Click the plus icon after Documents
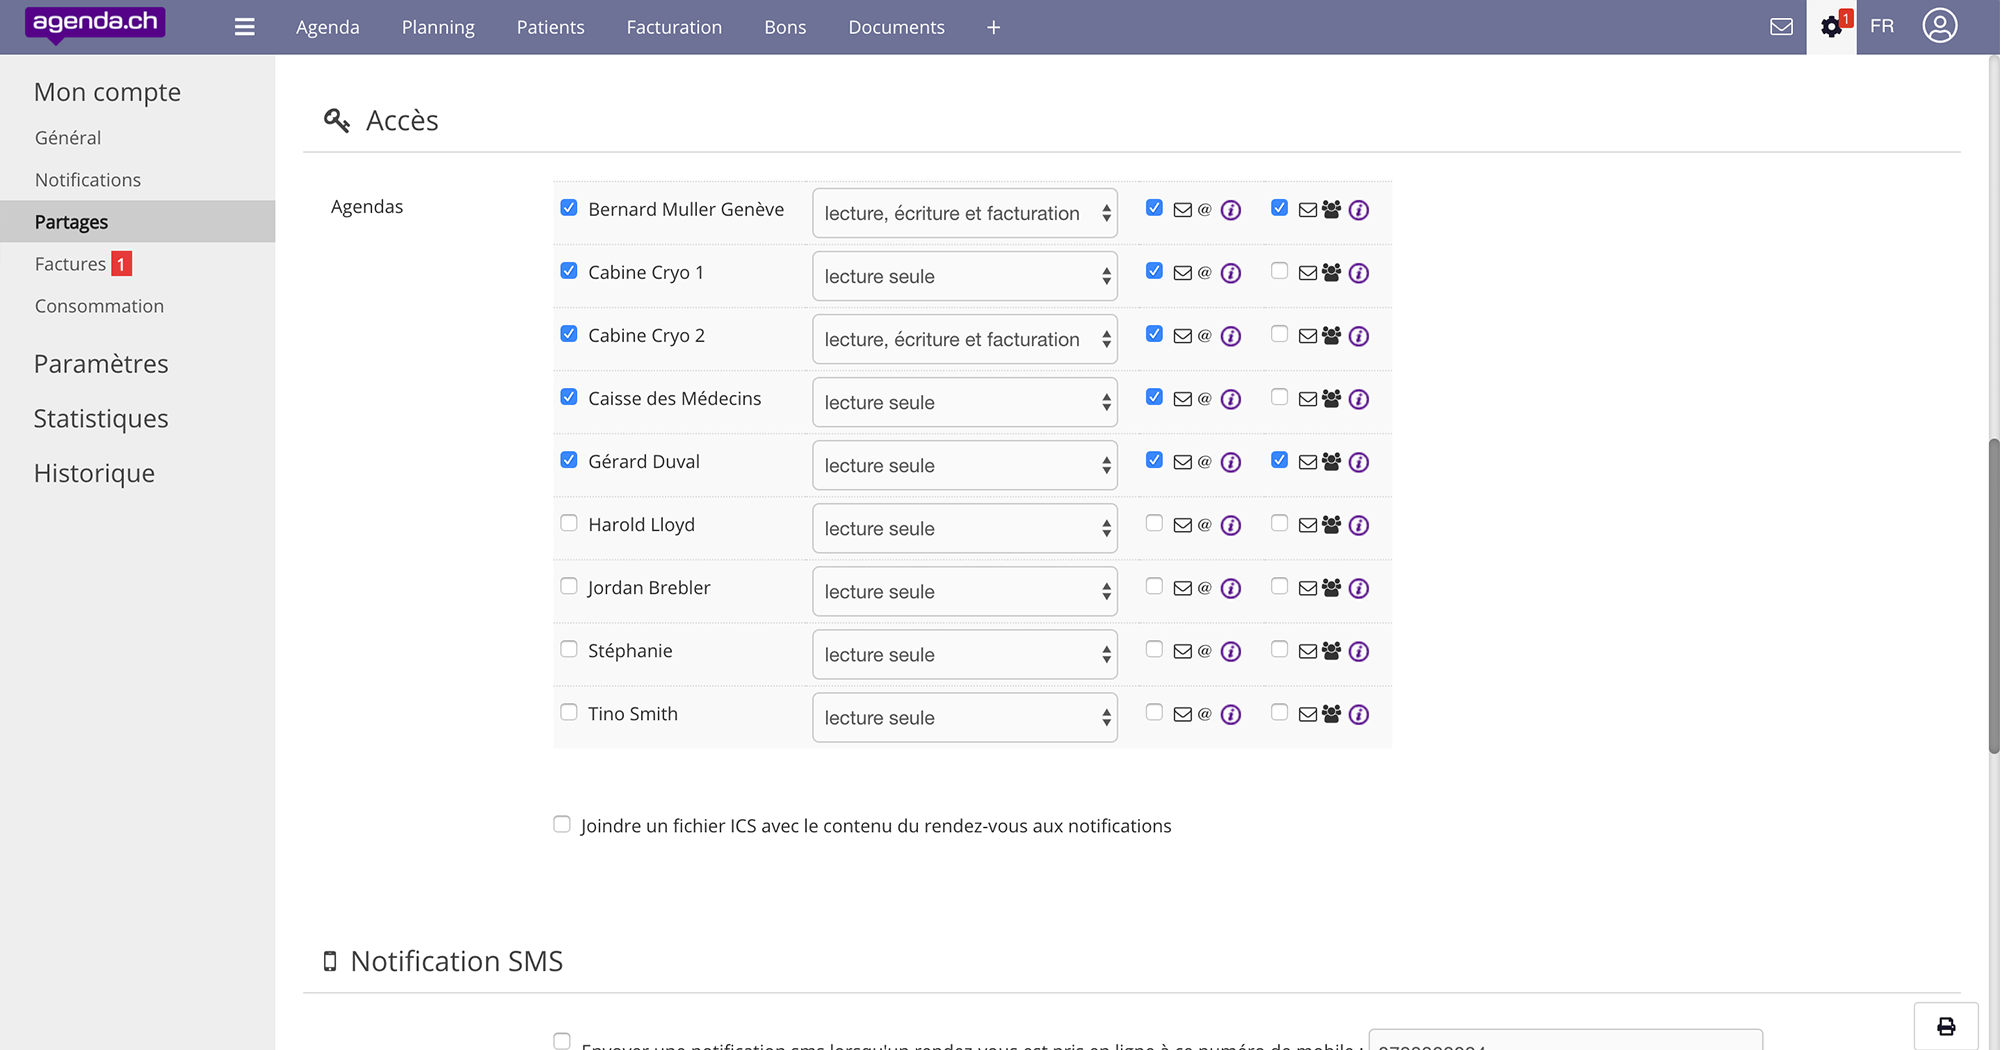2000x1050 pixels. pyautogui.click(x=993, y=27)
